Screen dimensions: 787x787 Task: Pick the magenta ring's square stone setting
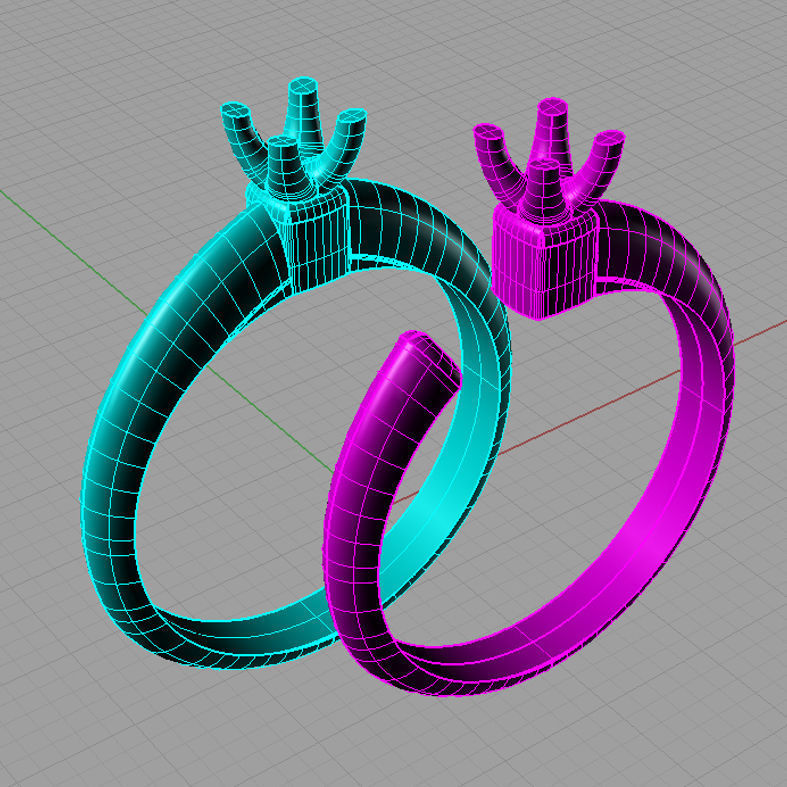(x=545, y=261)
